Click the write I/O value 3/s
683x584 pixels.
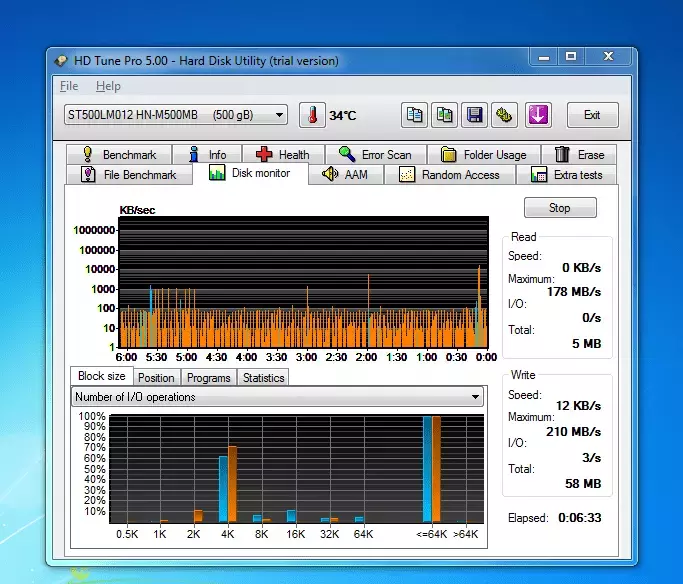tap(591, 458)
